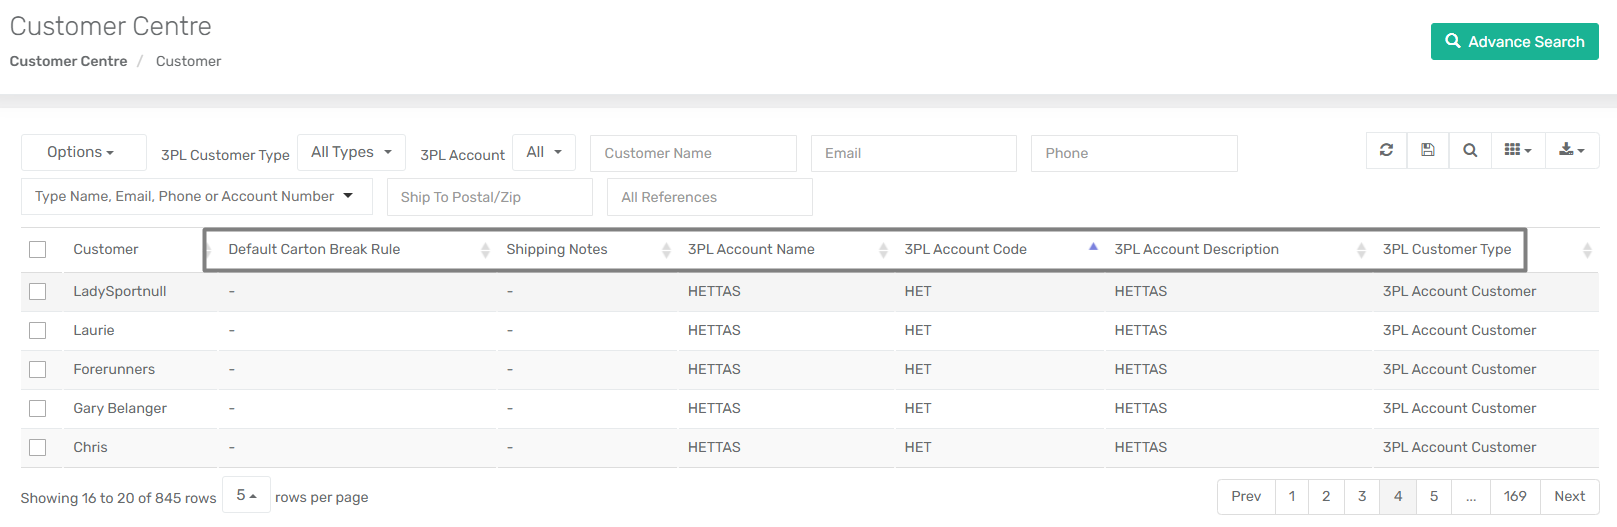Click the Customer breadcrumb item
The height and width of the screenshot is (527, 1617).
pos(188,61)
